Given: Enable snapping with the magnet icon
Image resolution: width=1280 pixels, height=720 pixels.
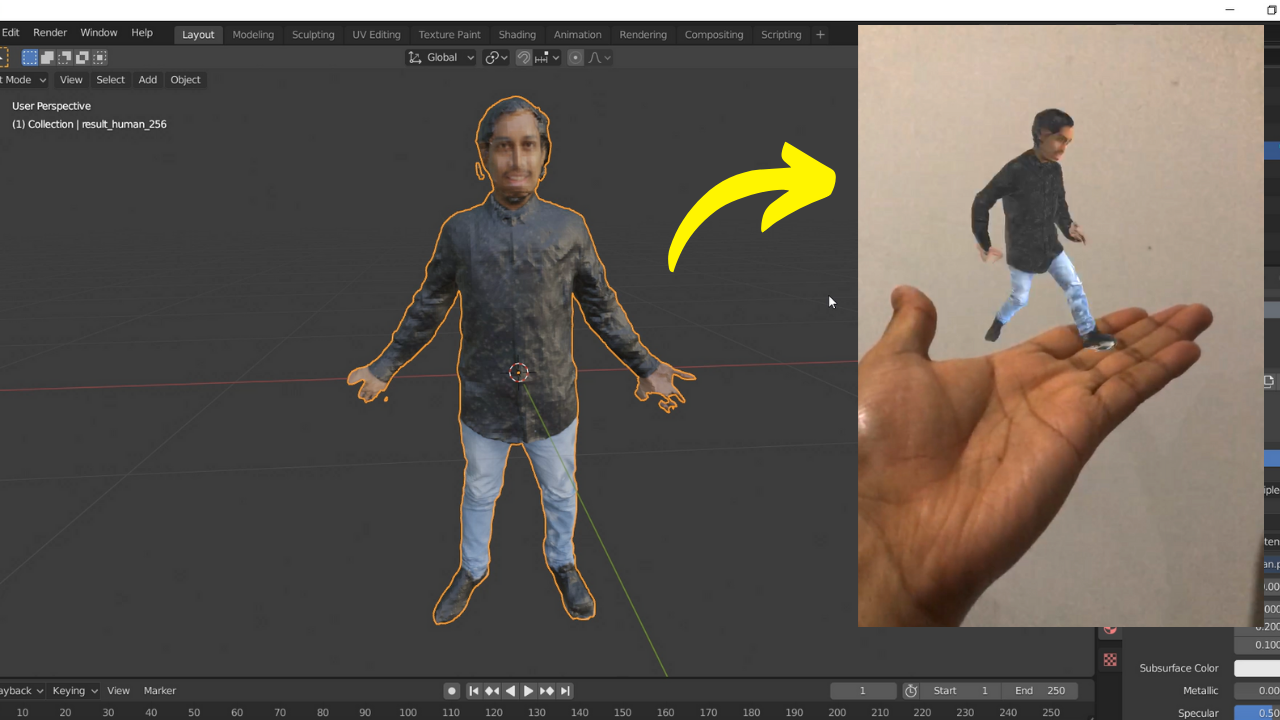Looking at the screenshot, I should [x=524, y=57].
